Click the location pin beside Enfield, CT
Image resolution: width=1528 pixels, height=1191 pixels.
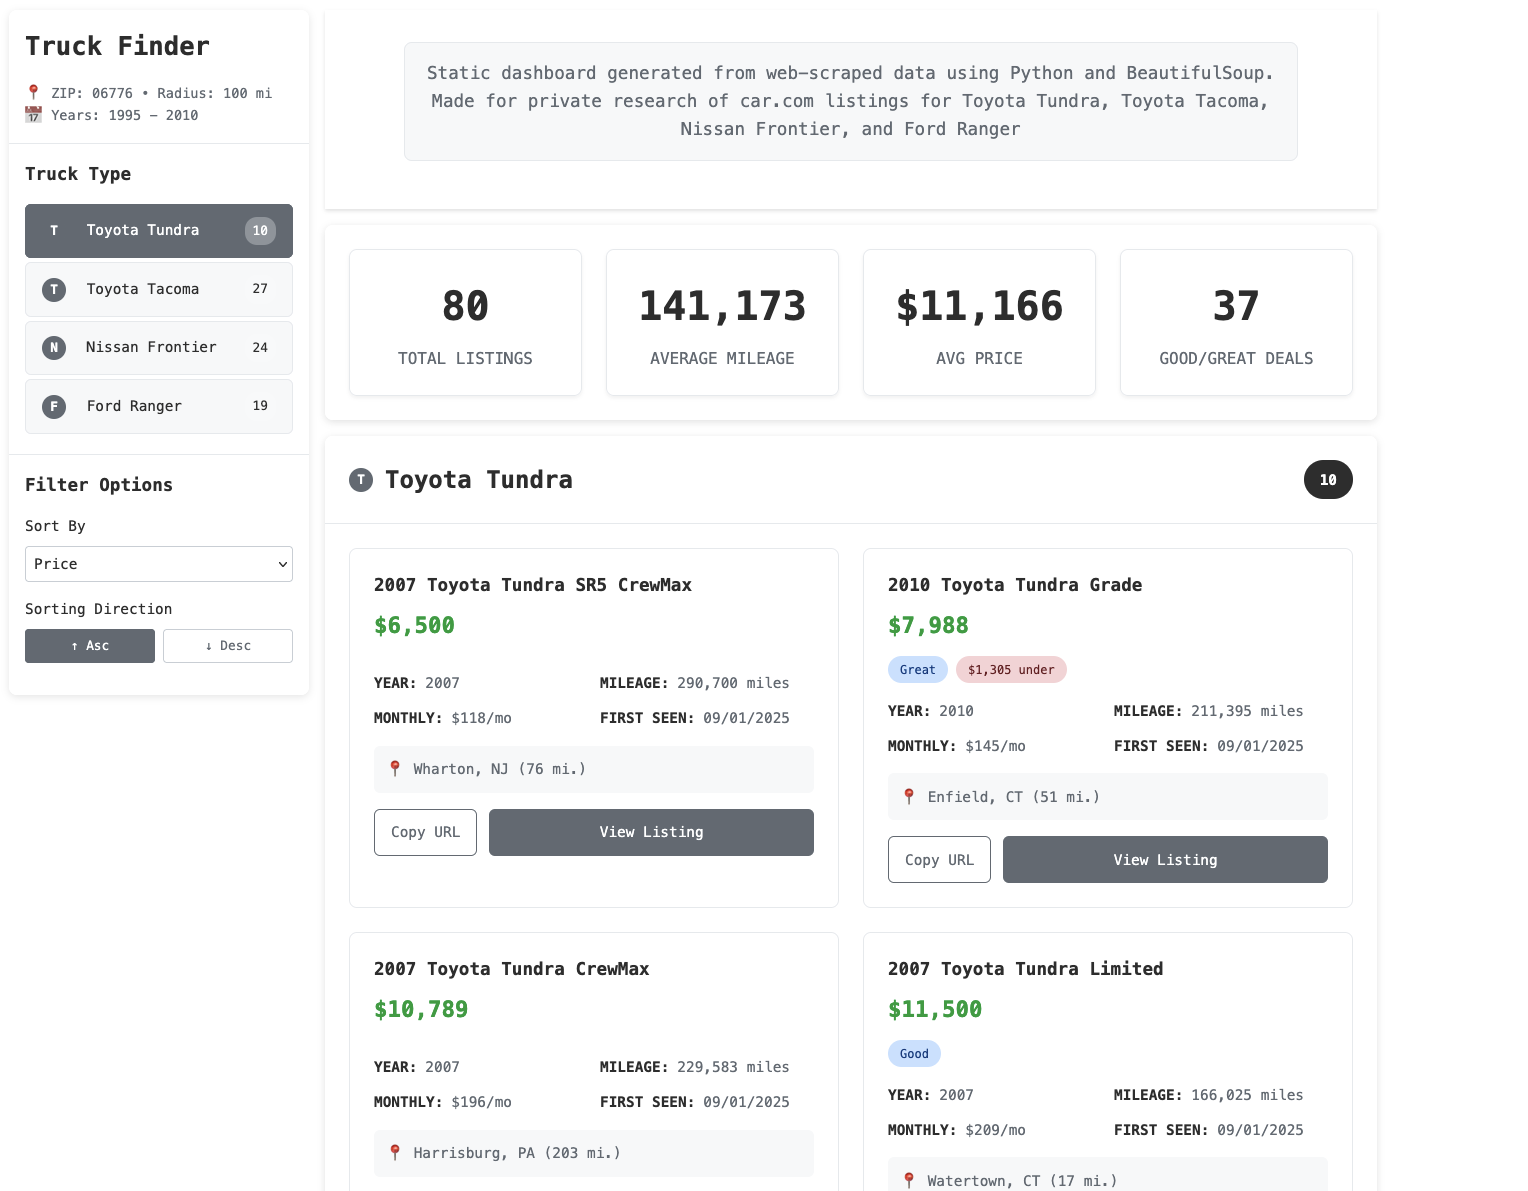coord(909,797)
